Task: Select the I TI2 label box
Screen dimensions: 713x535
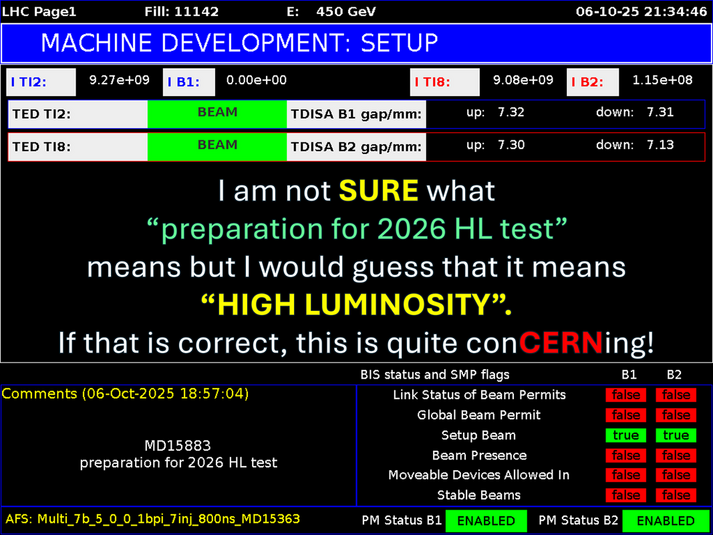Action: pos(41,82)
